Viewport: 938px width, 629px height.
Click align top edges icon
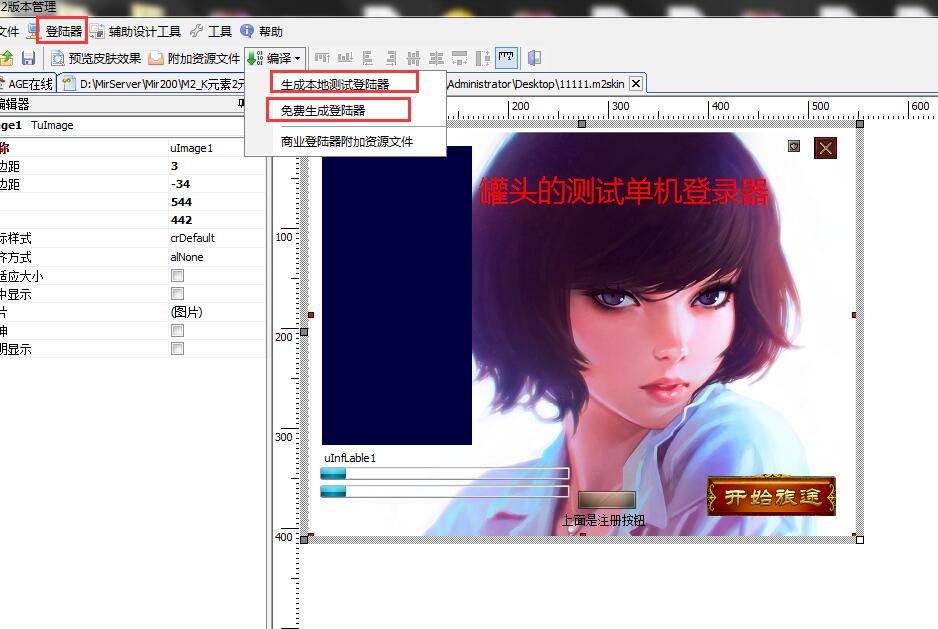tap(322, 58)
